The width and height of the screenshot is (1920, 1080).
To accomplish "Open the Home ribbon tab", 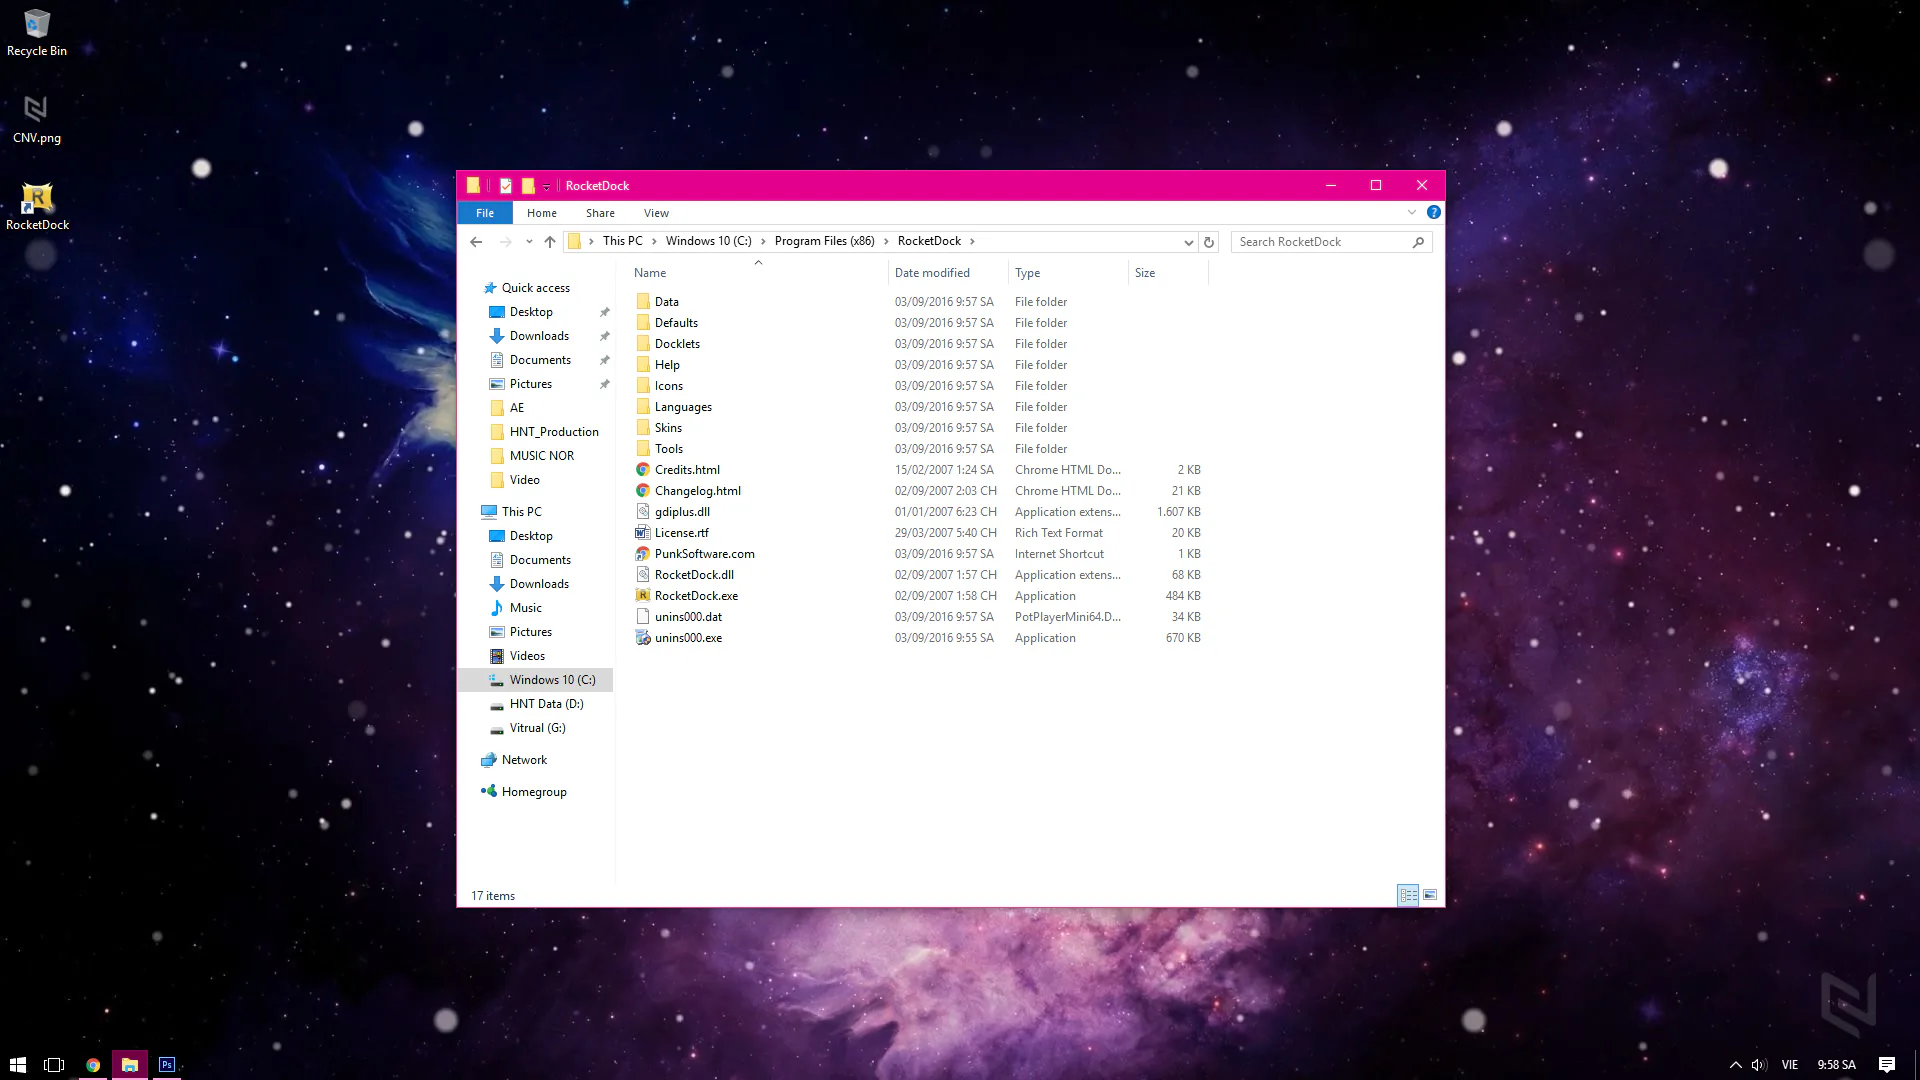I will [x=542, y=213].
